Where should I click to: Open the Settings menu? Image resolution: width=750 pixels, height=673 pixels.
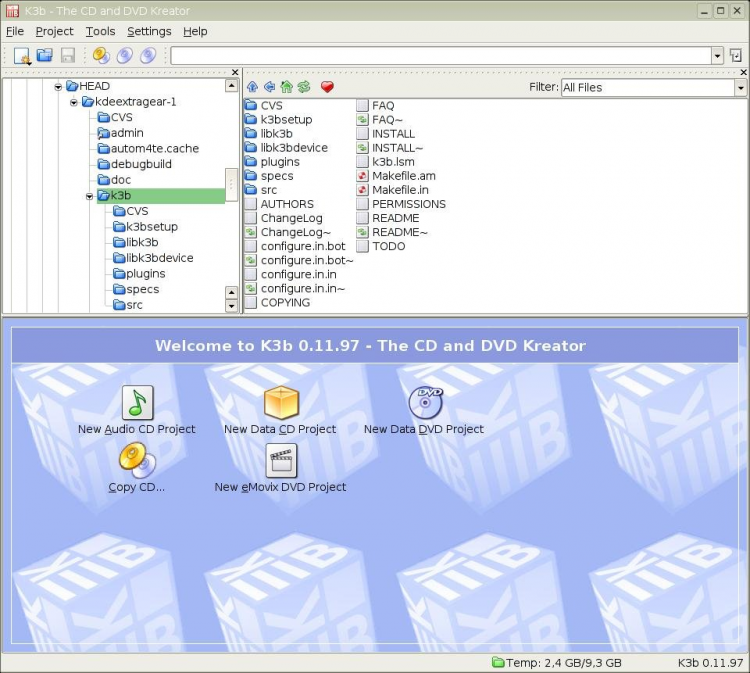(x=149, y=31)
